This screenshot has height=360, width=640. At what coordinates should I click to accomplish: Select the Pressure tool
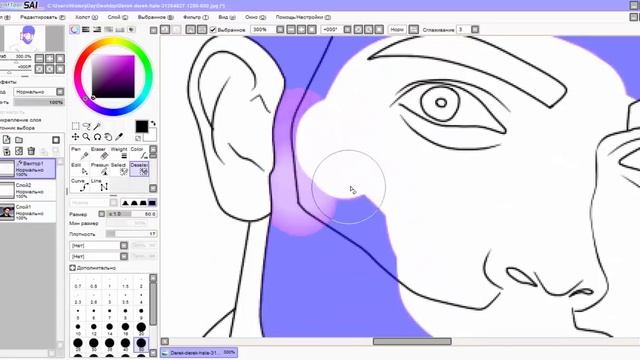[99, 169]
